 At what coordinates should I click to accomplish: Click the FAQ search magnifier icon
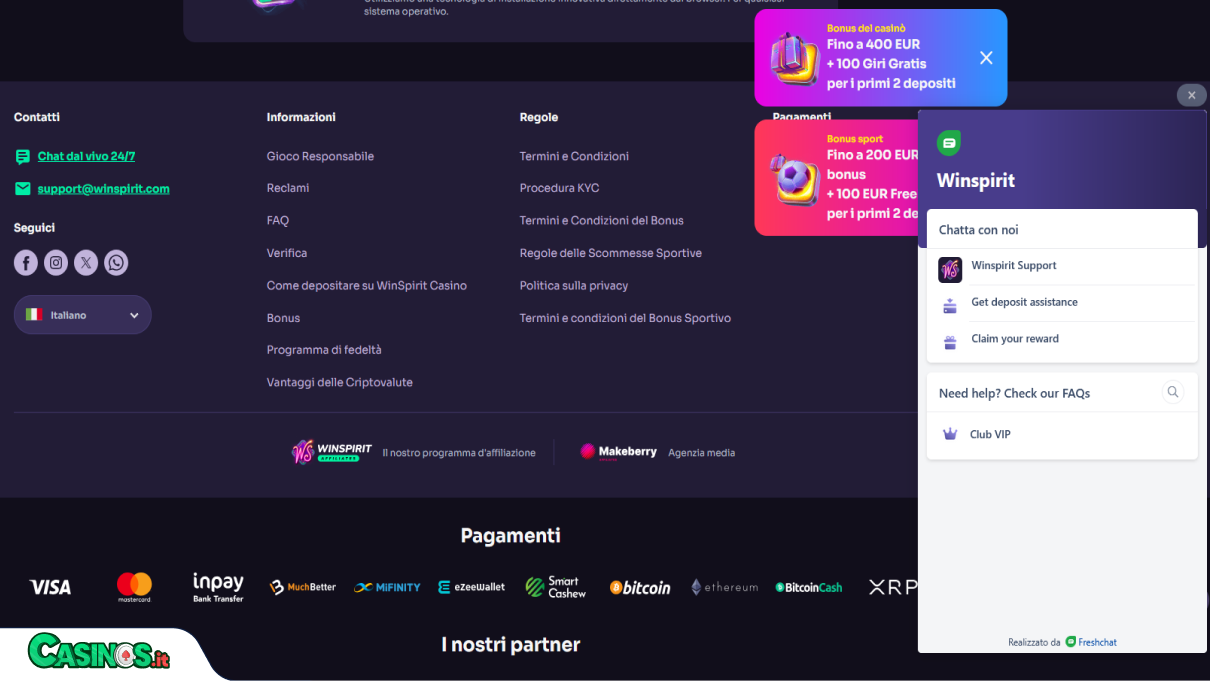point(1173,392)
